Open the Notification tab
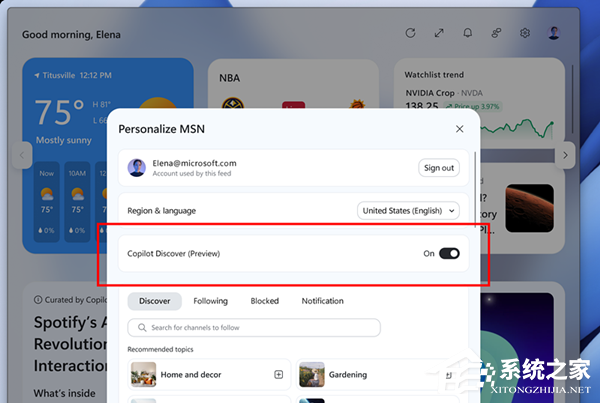 323,301
